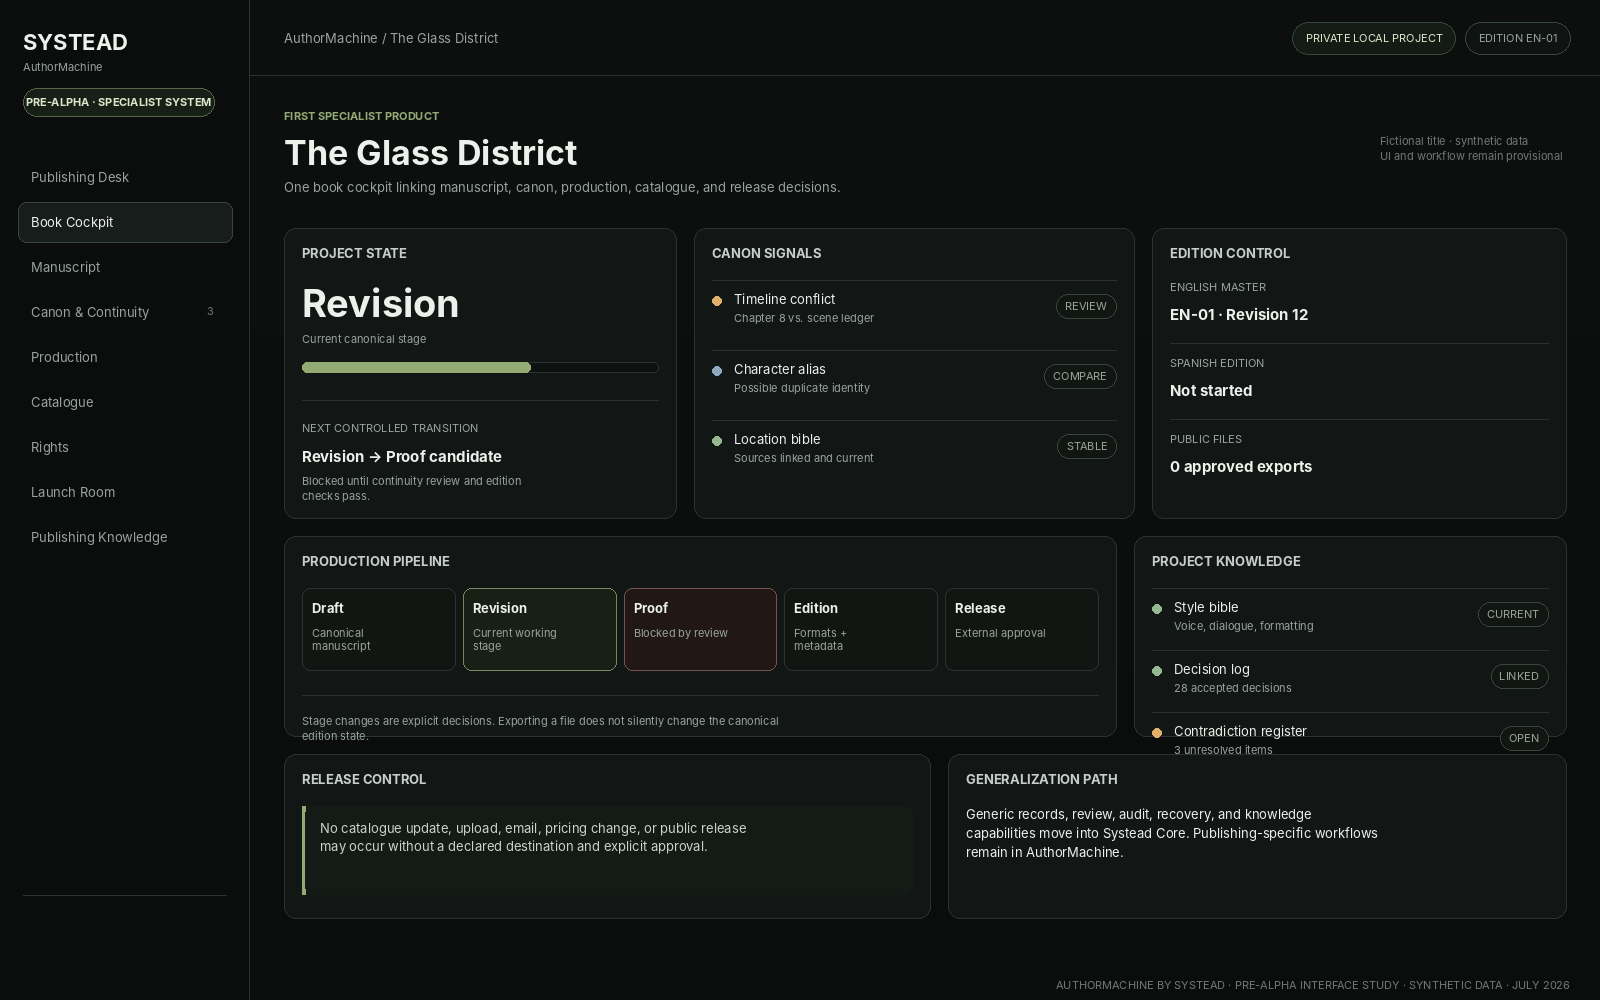Click LINKED tag for Decision log
The height and width of the screenshot is (1000, 1600).
pos(1519,676)
